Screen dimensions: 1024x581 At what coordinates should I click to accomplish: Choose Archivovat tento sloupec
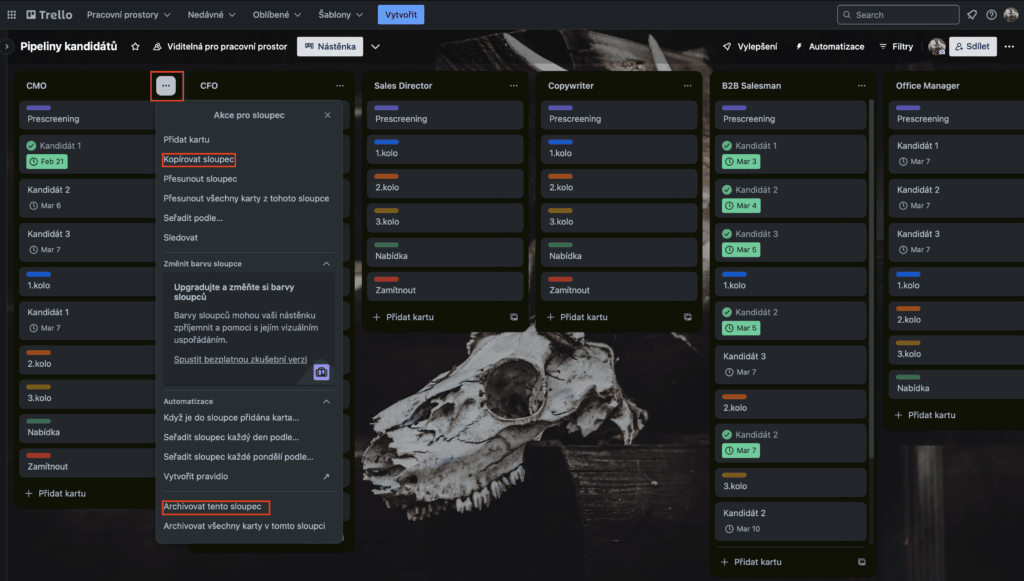(x=212, y=507)
